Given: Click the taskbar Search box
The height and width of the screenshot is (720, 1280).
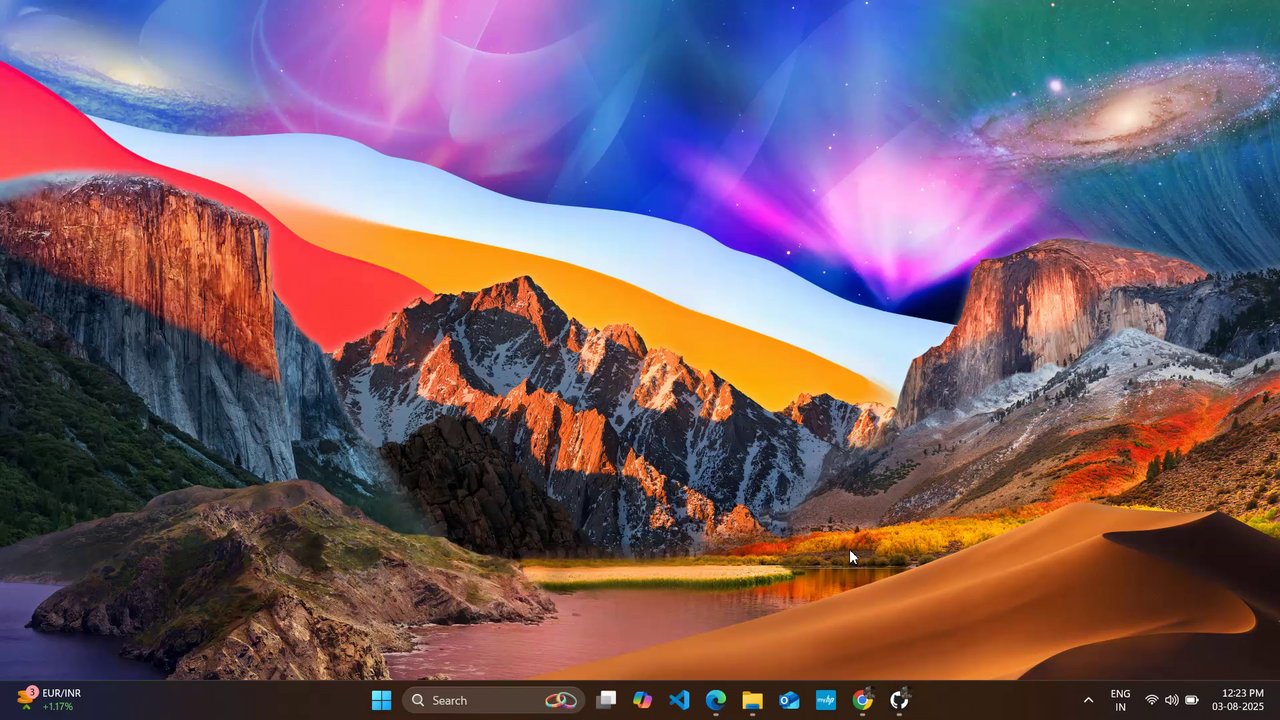Looking at the screenshot, I should click(493, 700).
